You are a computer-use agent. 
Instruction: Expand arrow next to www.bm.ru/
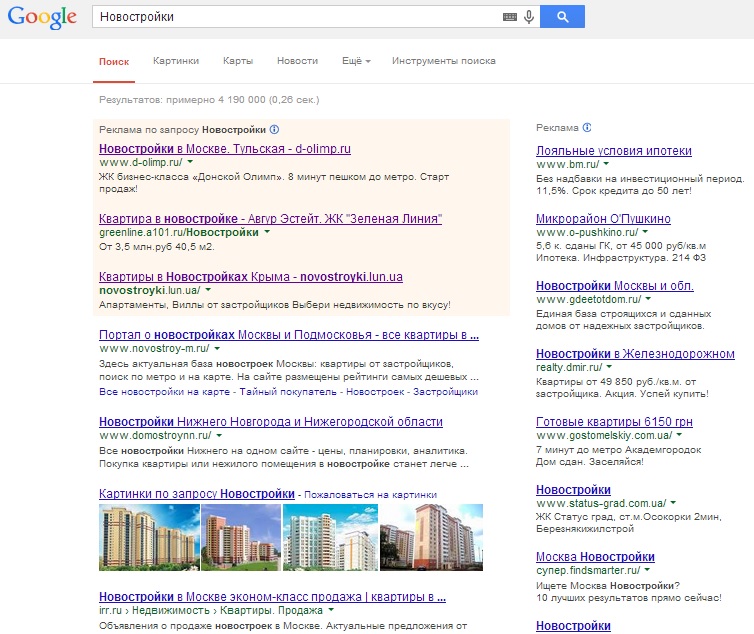pyautogui.click(x=606, y=164)
